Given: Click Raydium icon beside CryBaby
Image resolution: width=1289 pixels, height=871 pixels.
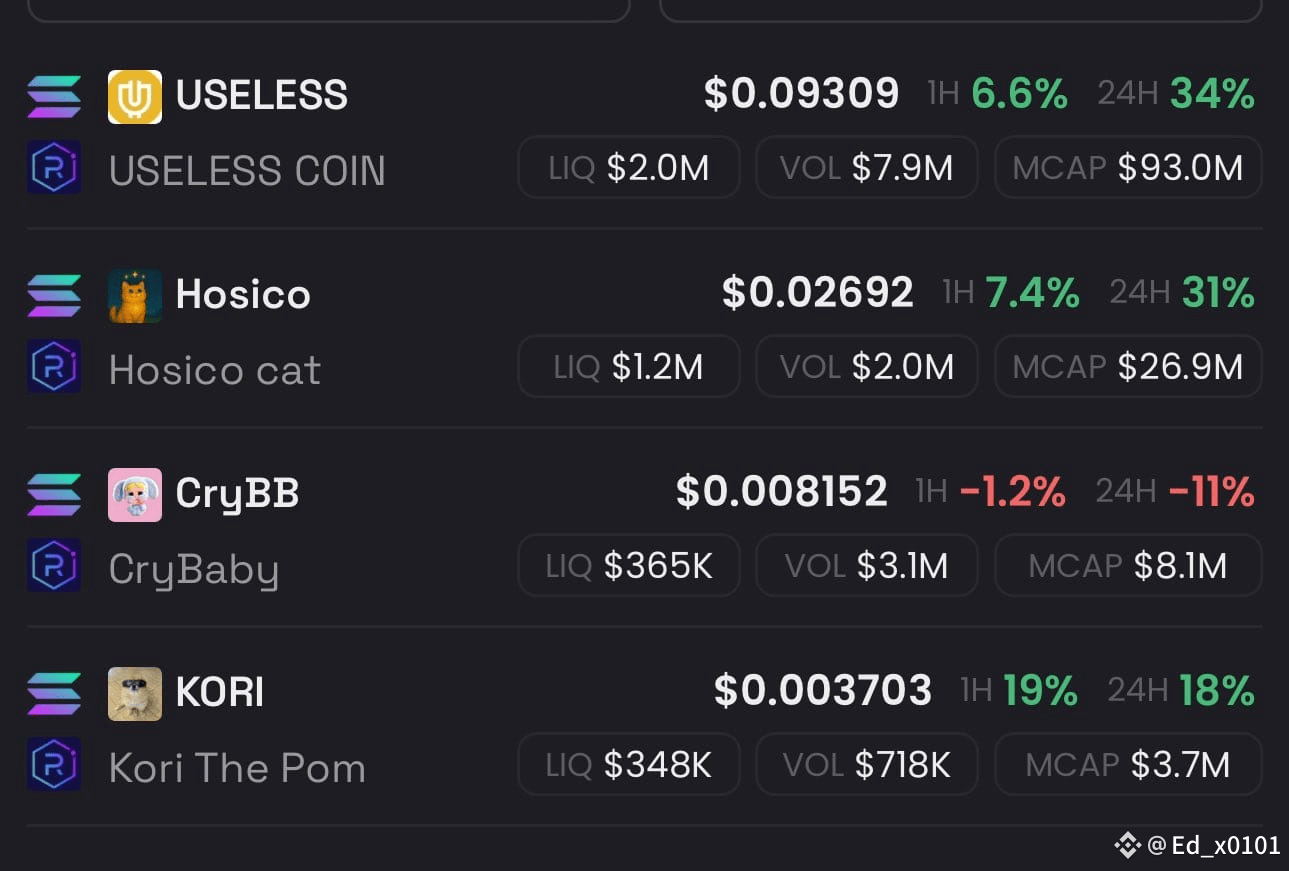Looking at the screenshot, I should pyautogui.click(x=54, y=566).
